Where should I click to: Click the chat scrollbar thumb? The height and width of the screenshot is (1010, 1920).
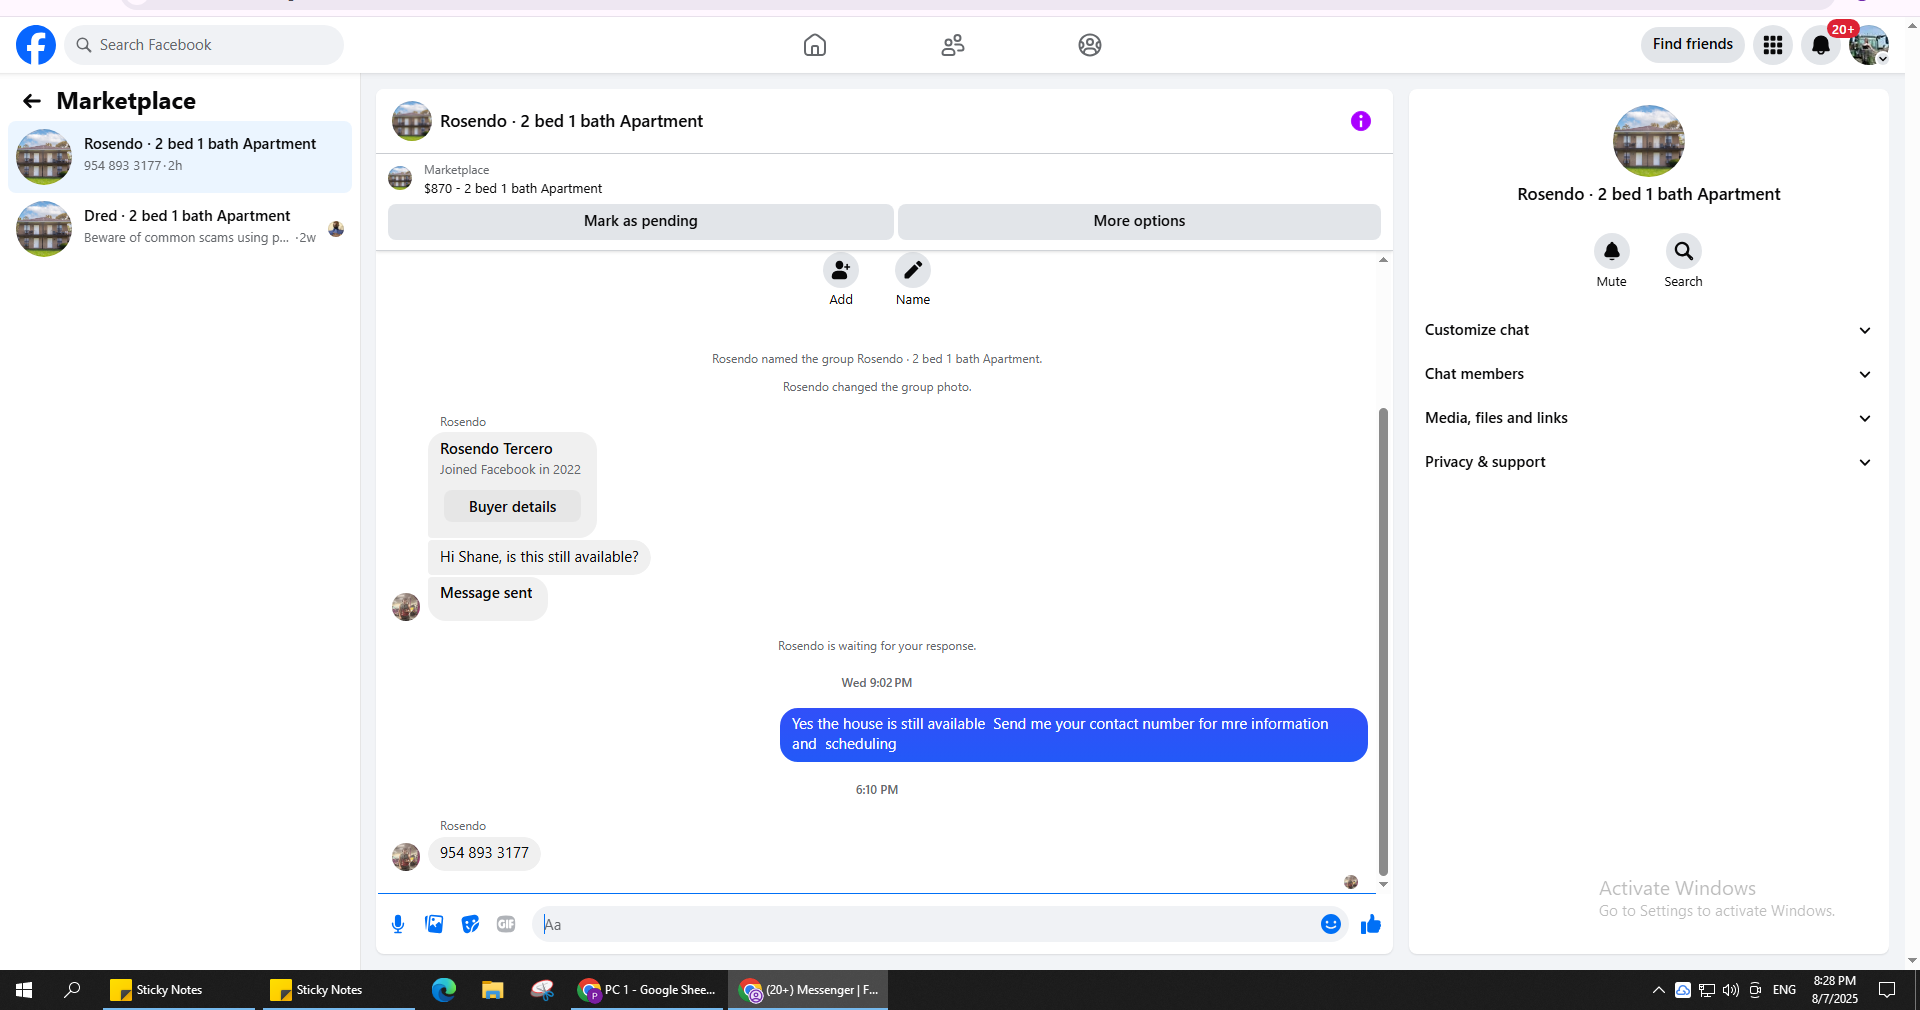tap(1383, 641)
